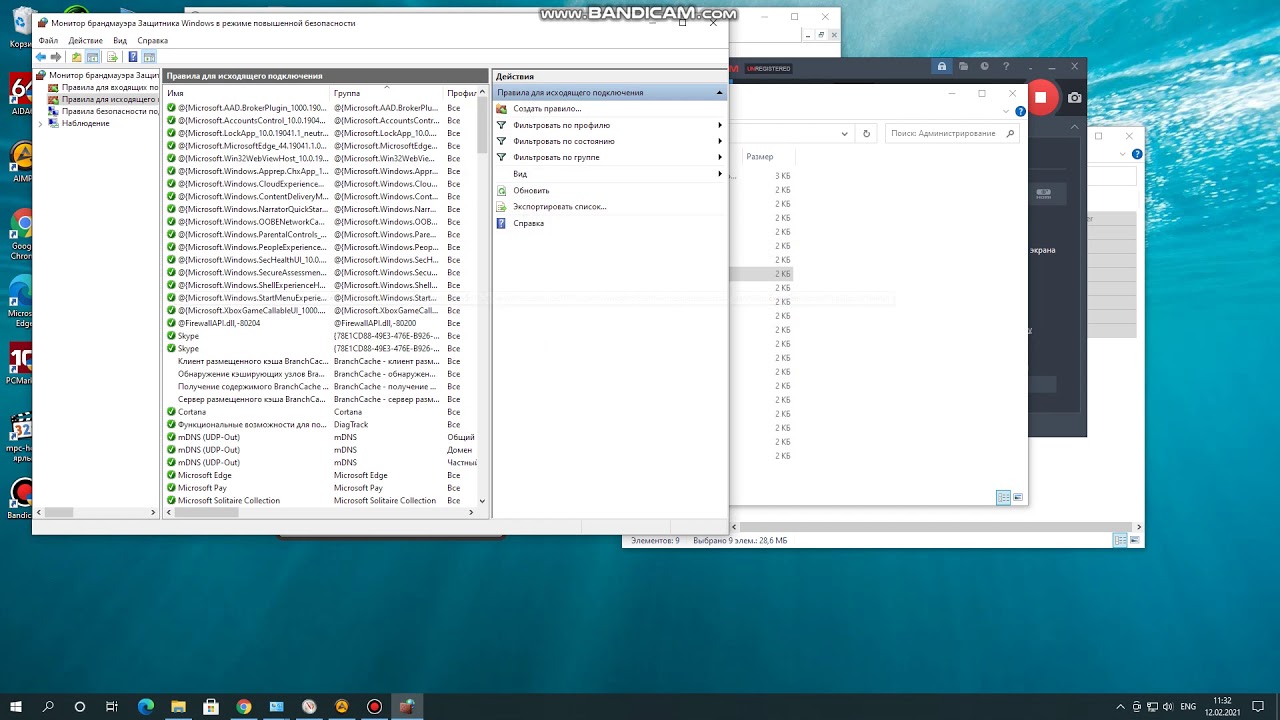Open Фильтровать по профилю submenu arrow
1280x720 pixels.
(719, 125)
